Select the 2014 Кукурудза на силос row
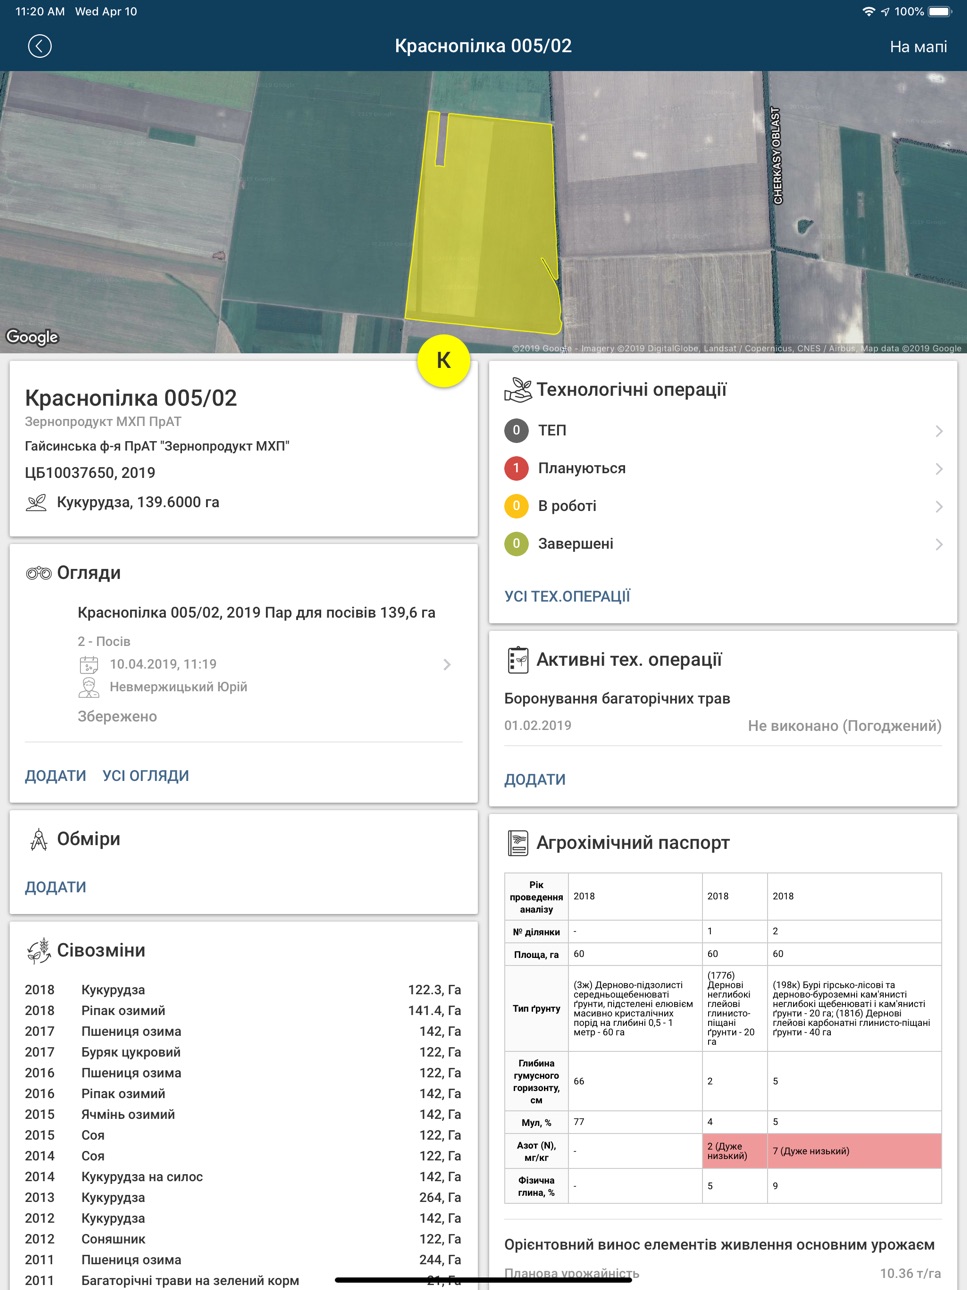This screenshot has height=1290, width=967. point(243,1177)
